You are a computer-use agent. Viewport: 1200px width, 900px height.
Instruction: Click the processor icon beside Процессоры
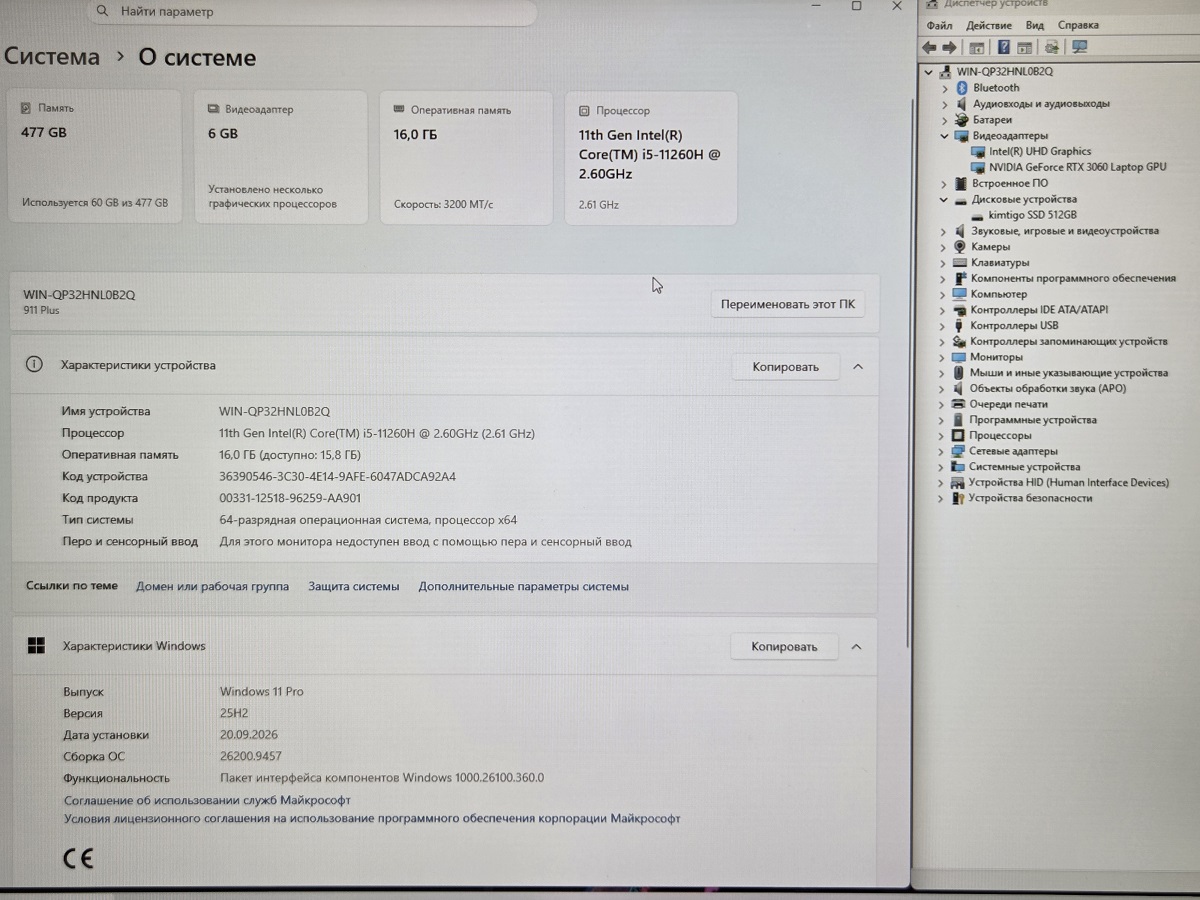click(x=959, y=436)
